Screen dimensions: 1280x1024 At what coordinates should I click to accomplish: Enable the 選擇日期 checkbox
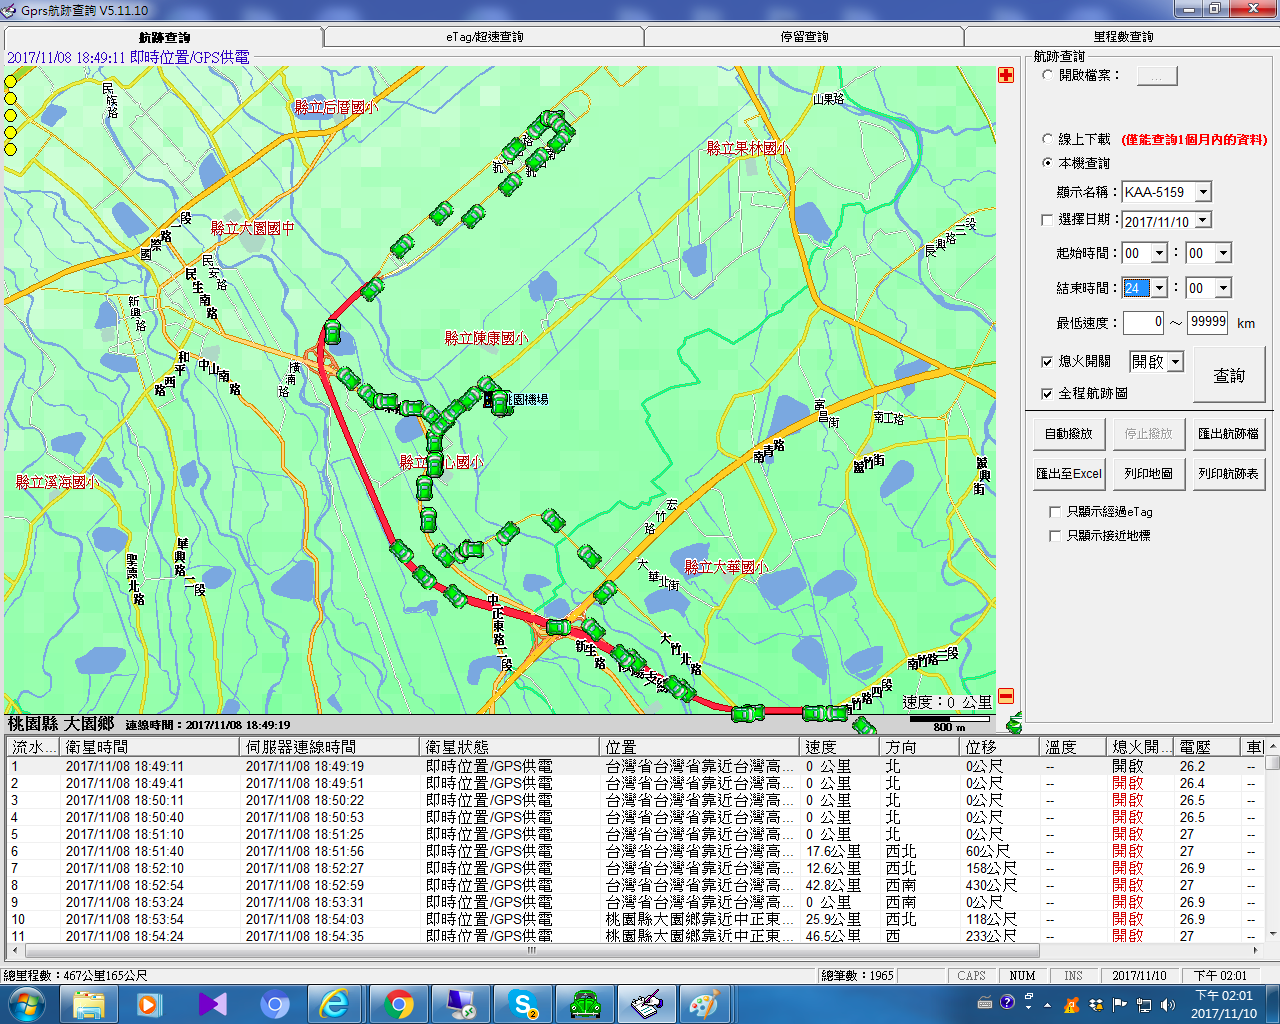(1048, 220)
